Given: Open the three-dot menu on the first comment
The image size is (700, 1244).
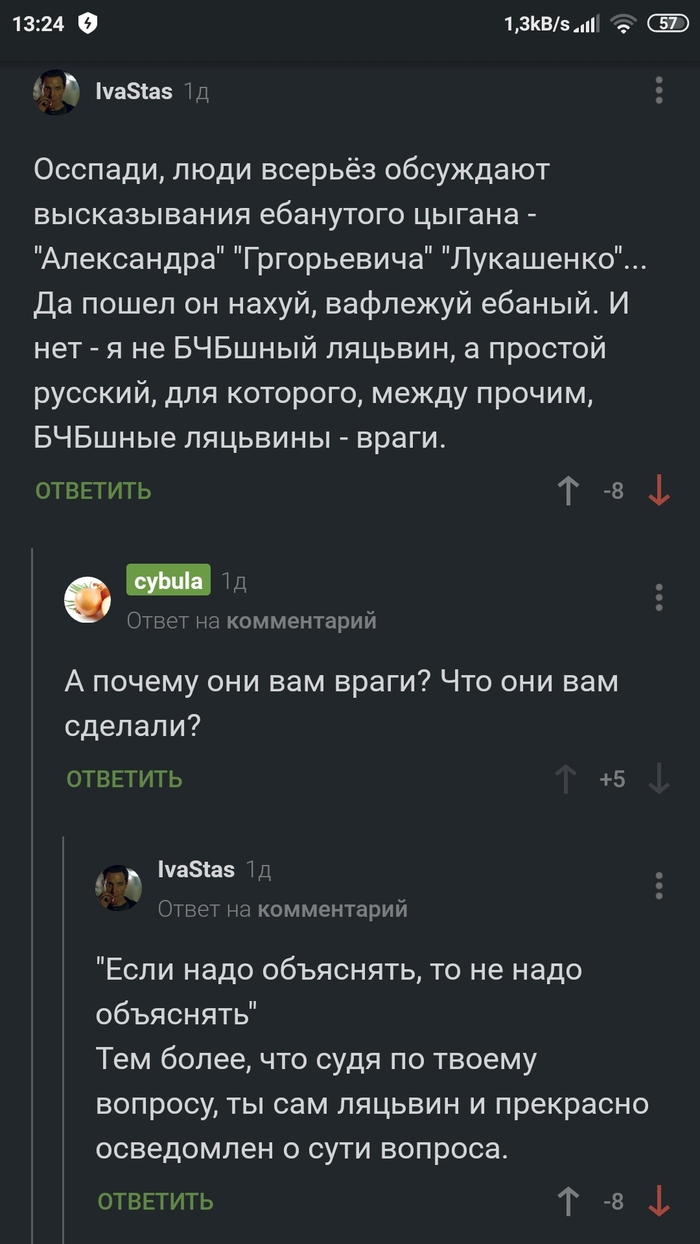Looking at the screenshot, I should (x=658, y=90).
